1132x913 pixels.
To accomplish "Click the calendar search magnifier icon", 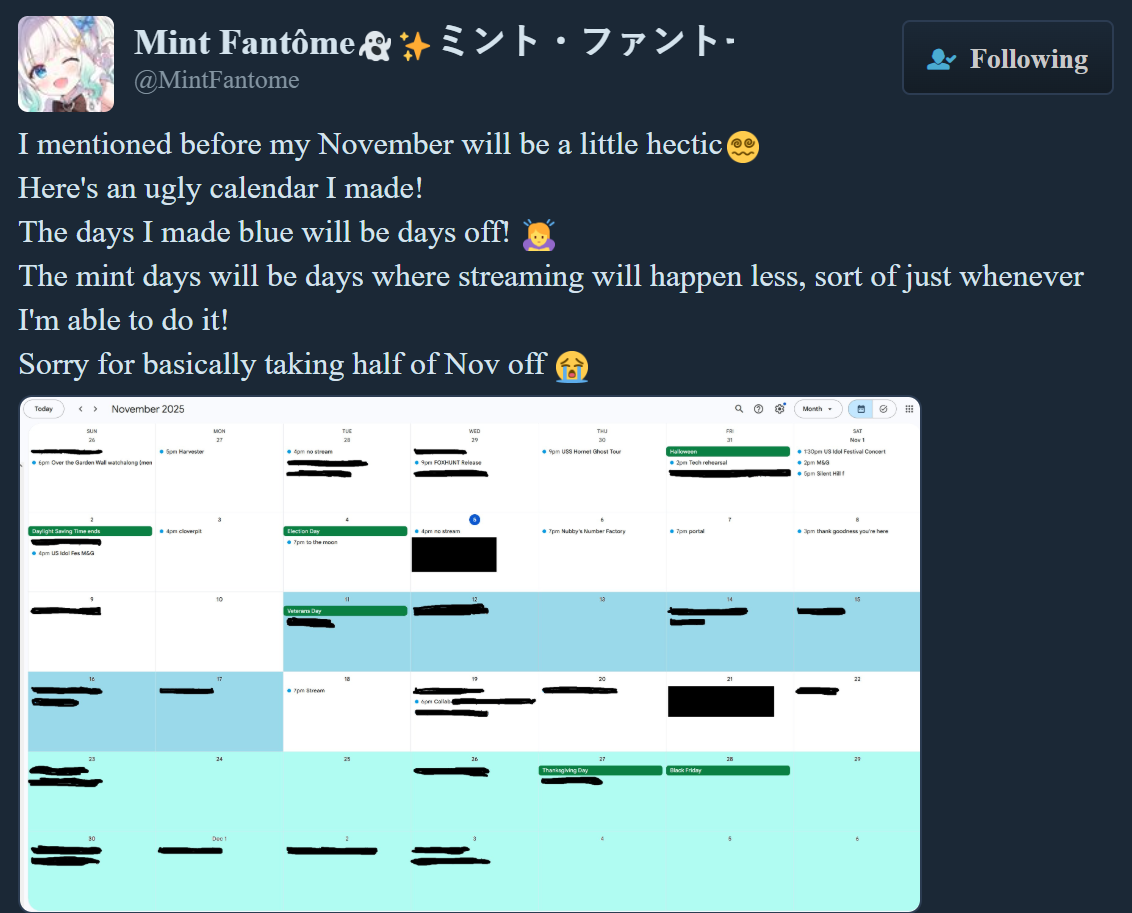I will tap(739, 409).
